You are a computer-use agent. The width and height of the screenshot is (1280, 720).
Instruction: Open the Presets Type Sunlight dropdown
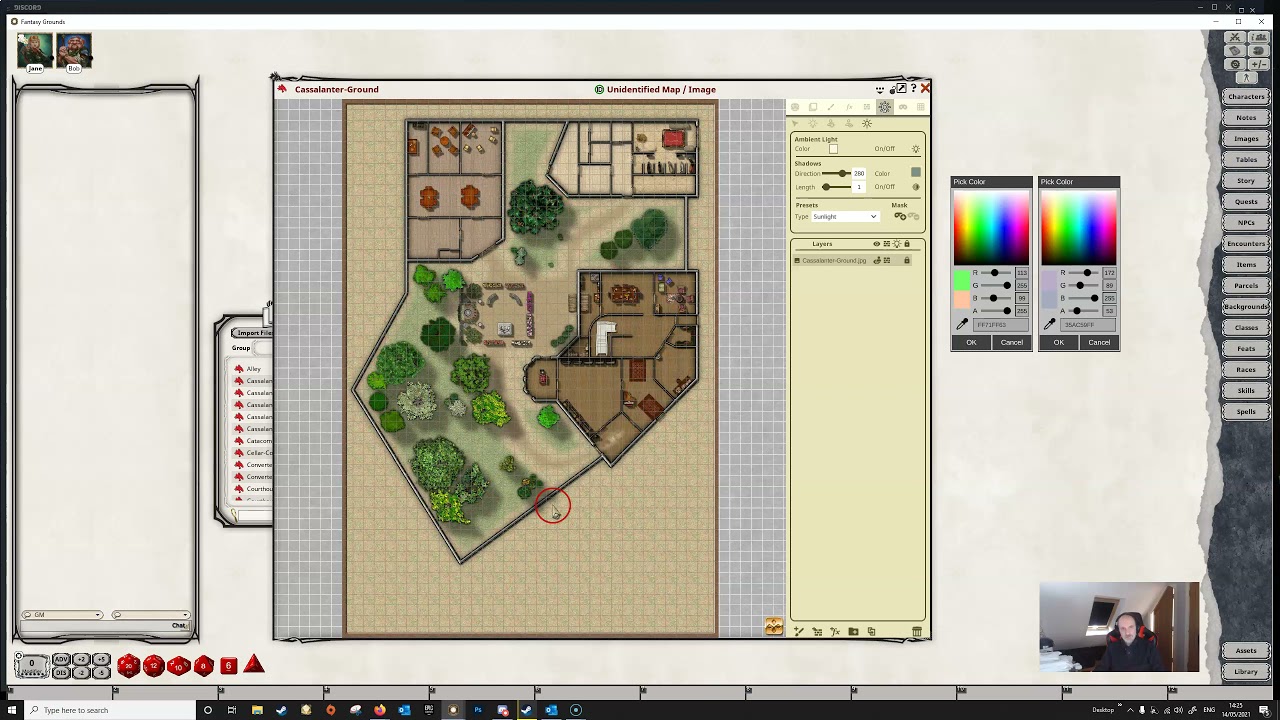pos(845,216)
